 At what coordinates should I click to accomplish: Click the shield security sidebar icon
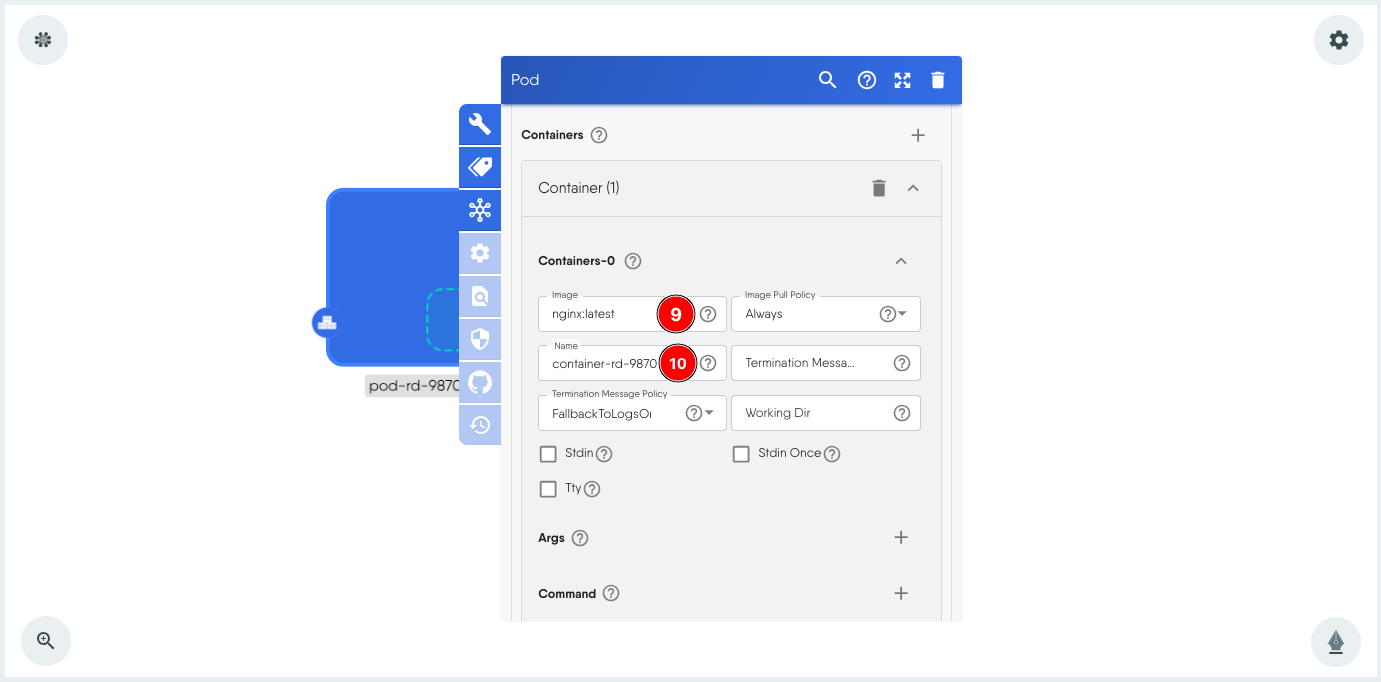(480, 339)
